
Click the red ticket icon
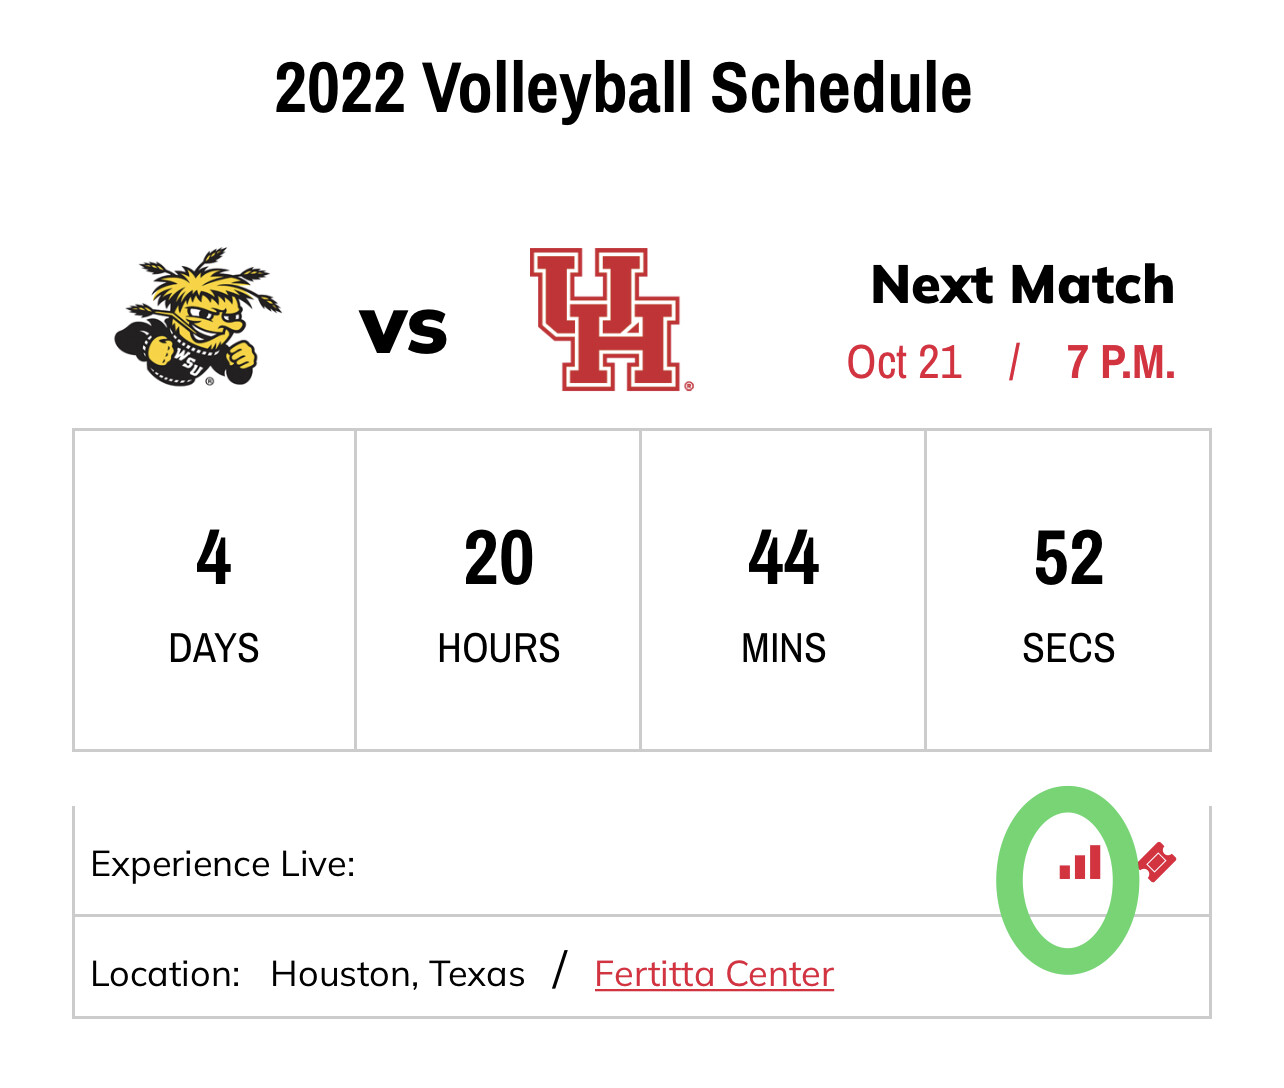(x=1157, y=862)
